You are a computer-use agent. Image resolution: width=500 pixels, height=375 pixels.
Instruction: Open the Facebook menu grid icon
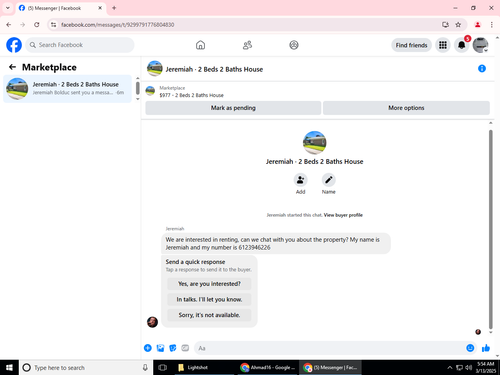(443, 45)
